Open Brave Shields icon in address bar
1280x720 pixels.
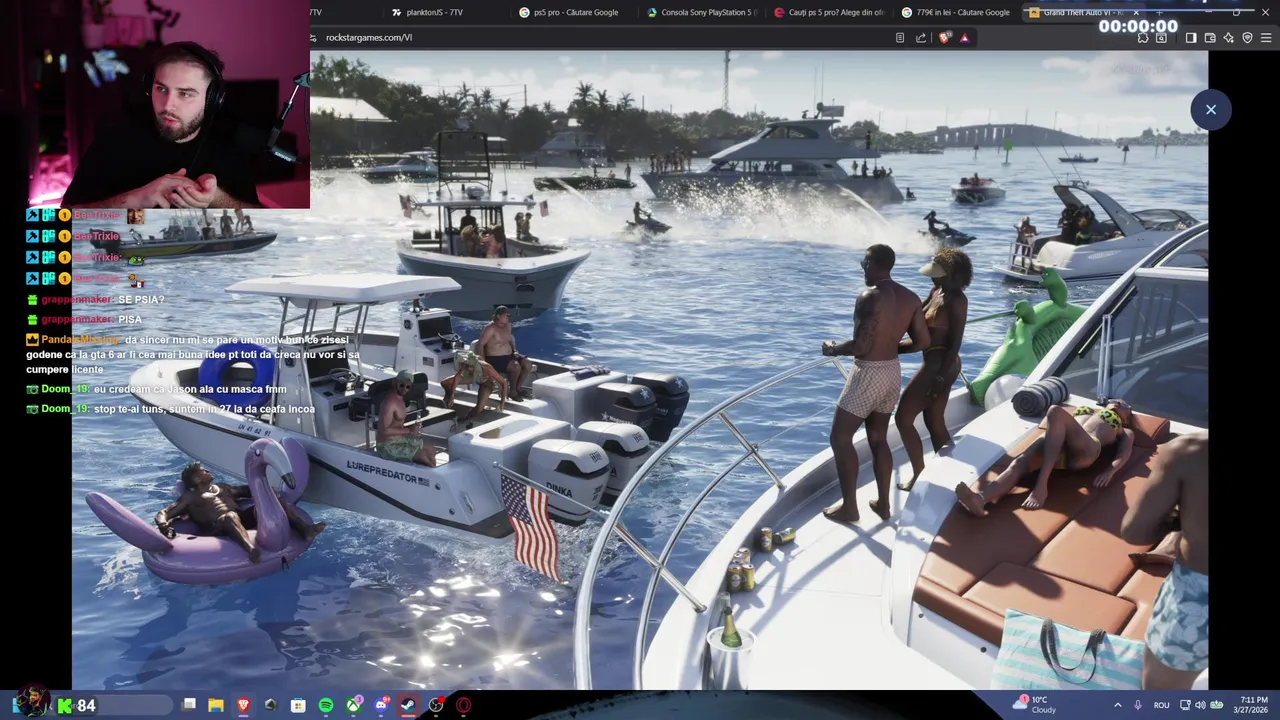pyautogui.click(x=945, y=38)
